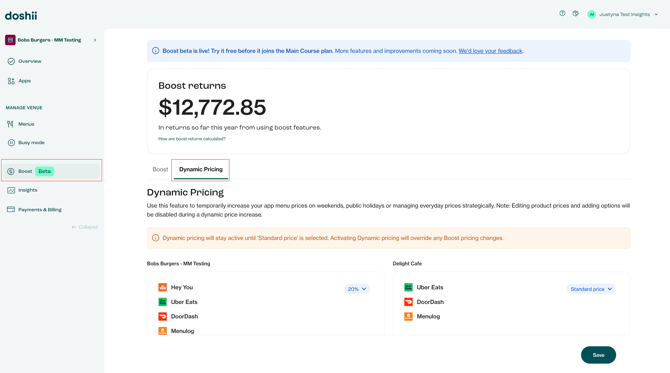Click Menulog icon under Bobs Burgers

click(162, 331)
